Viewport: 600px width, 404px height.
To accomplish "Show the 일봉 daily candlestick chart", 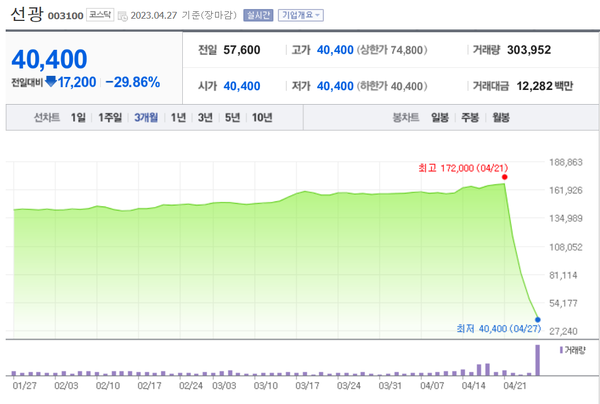I will (x=439, y=118).
